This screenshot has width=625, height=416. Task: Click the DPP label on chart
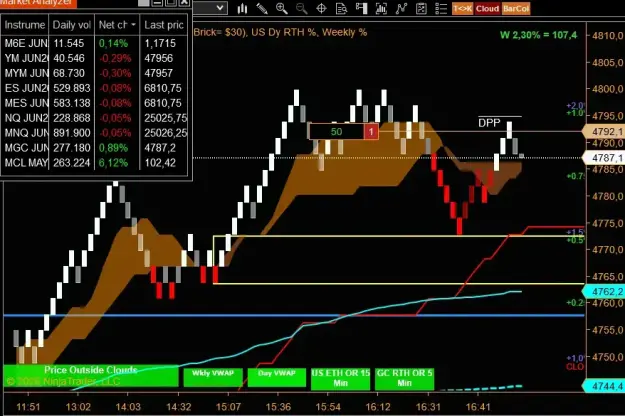click(x=489, y=123)
